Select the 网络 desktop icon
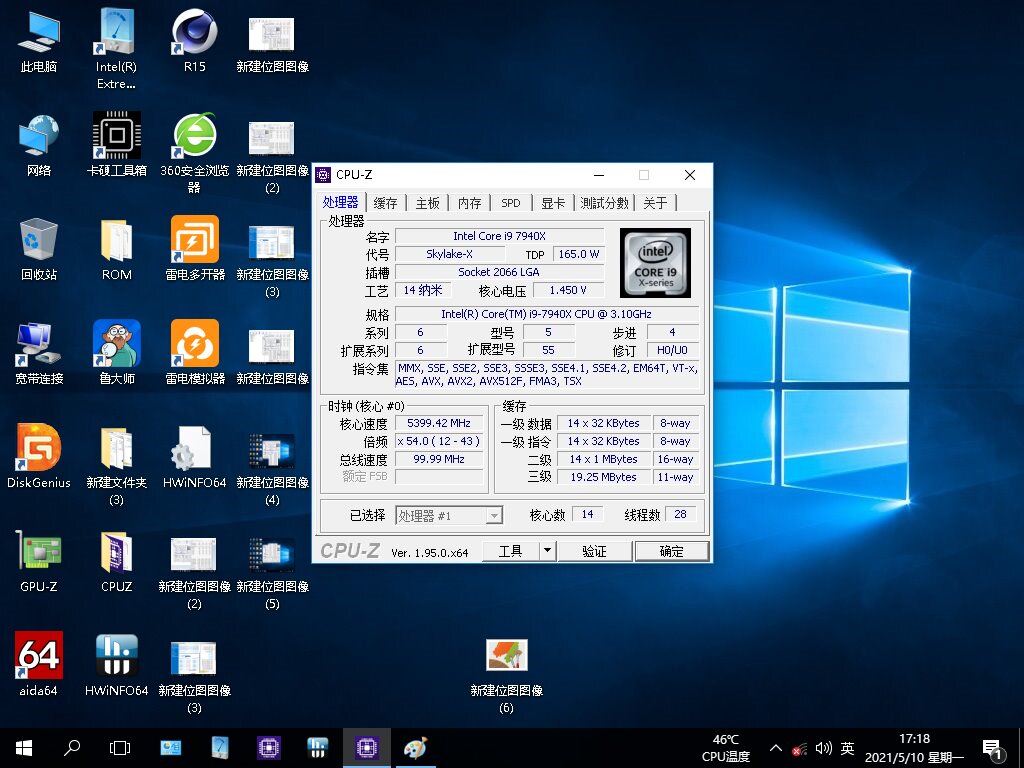Image resolution: width=1024 pixels, height=768 pixels. coord(39,145)
